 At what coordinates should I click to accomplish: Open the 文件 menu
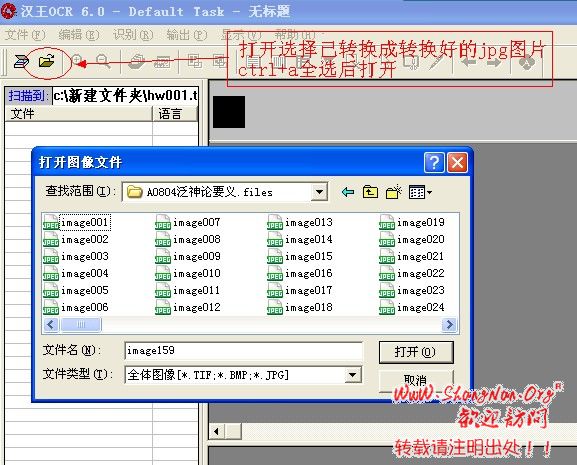(x=25, y=35)
